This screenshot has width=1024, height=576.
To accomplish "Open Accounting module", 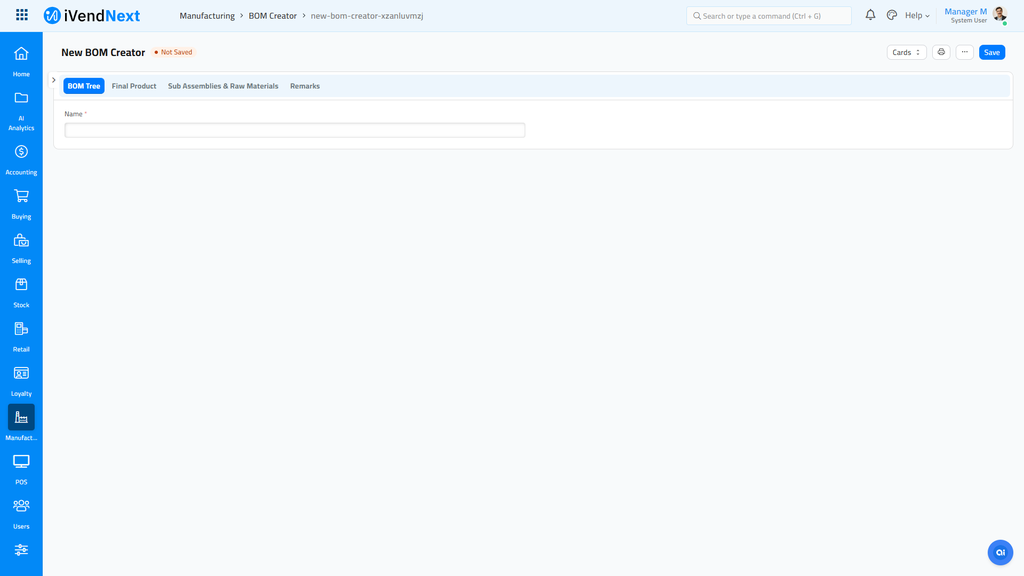I will point(21,160).
